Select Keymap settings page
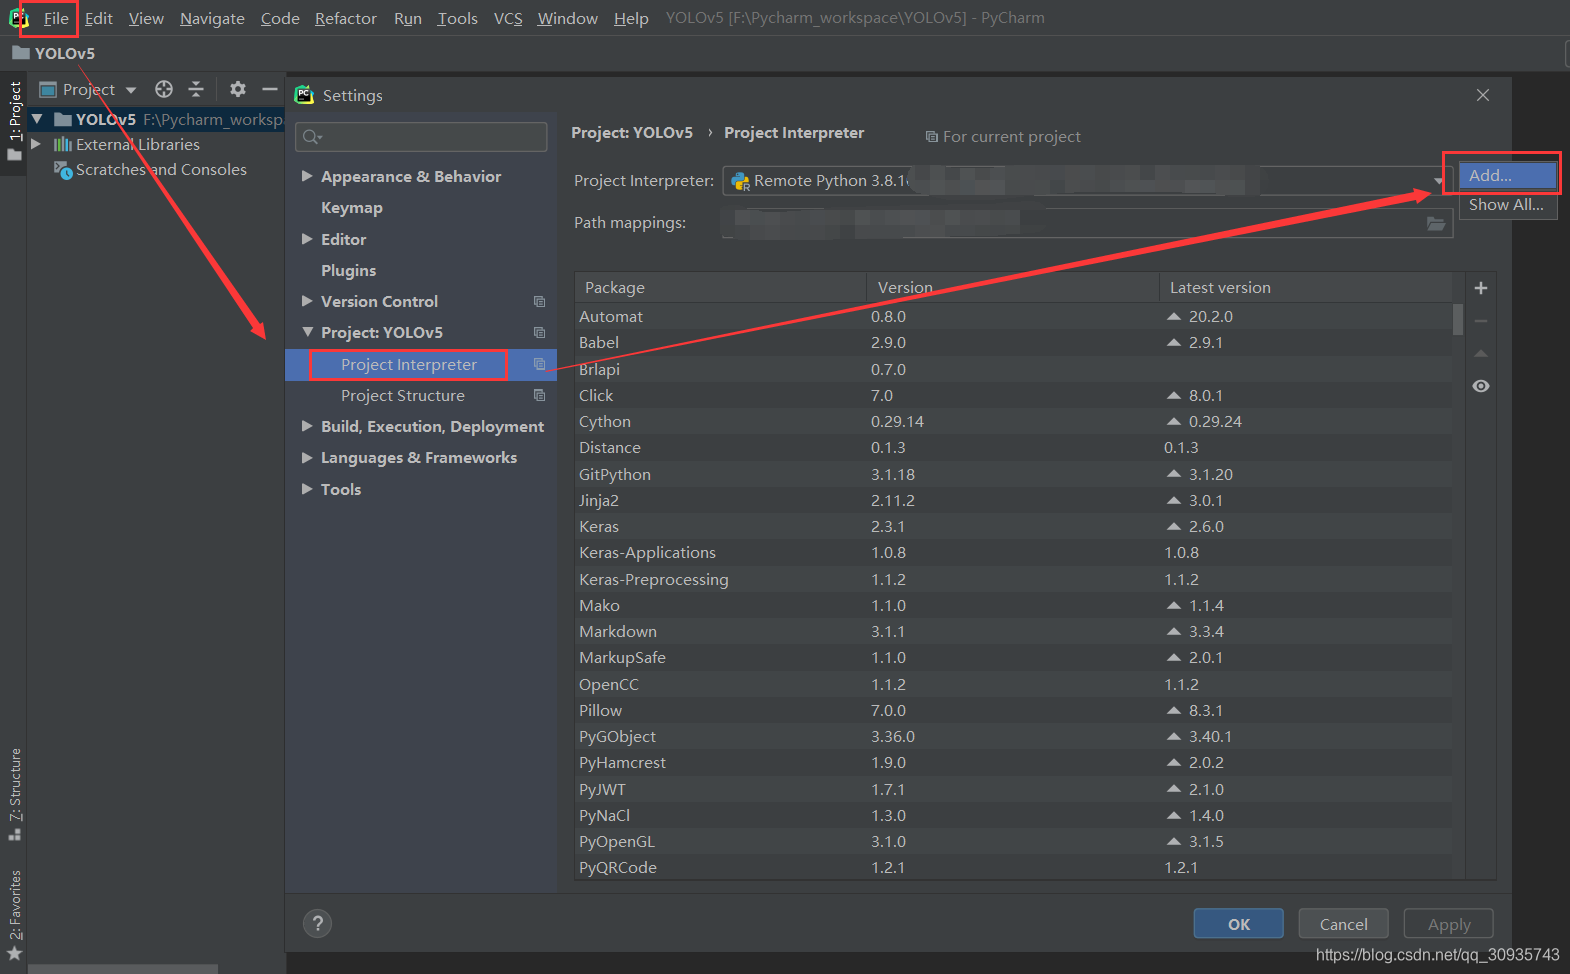The image size is (1570, 974). click(352, 207)
